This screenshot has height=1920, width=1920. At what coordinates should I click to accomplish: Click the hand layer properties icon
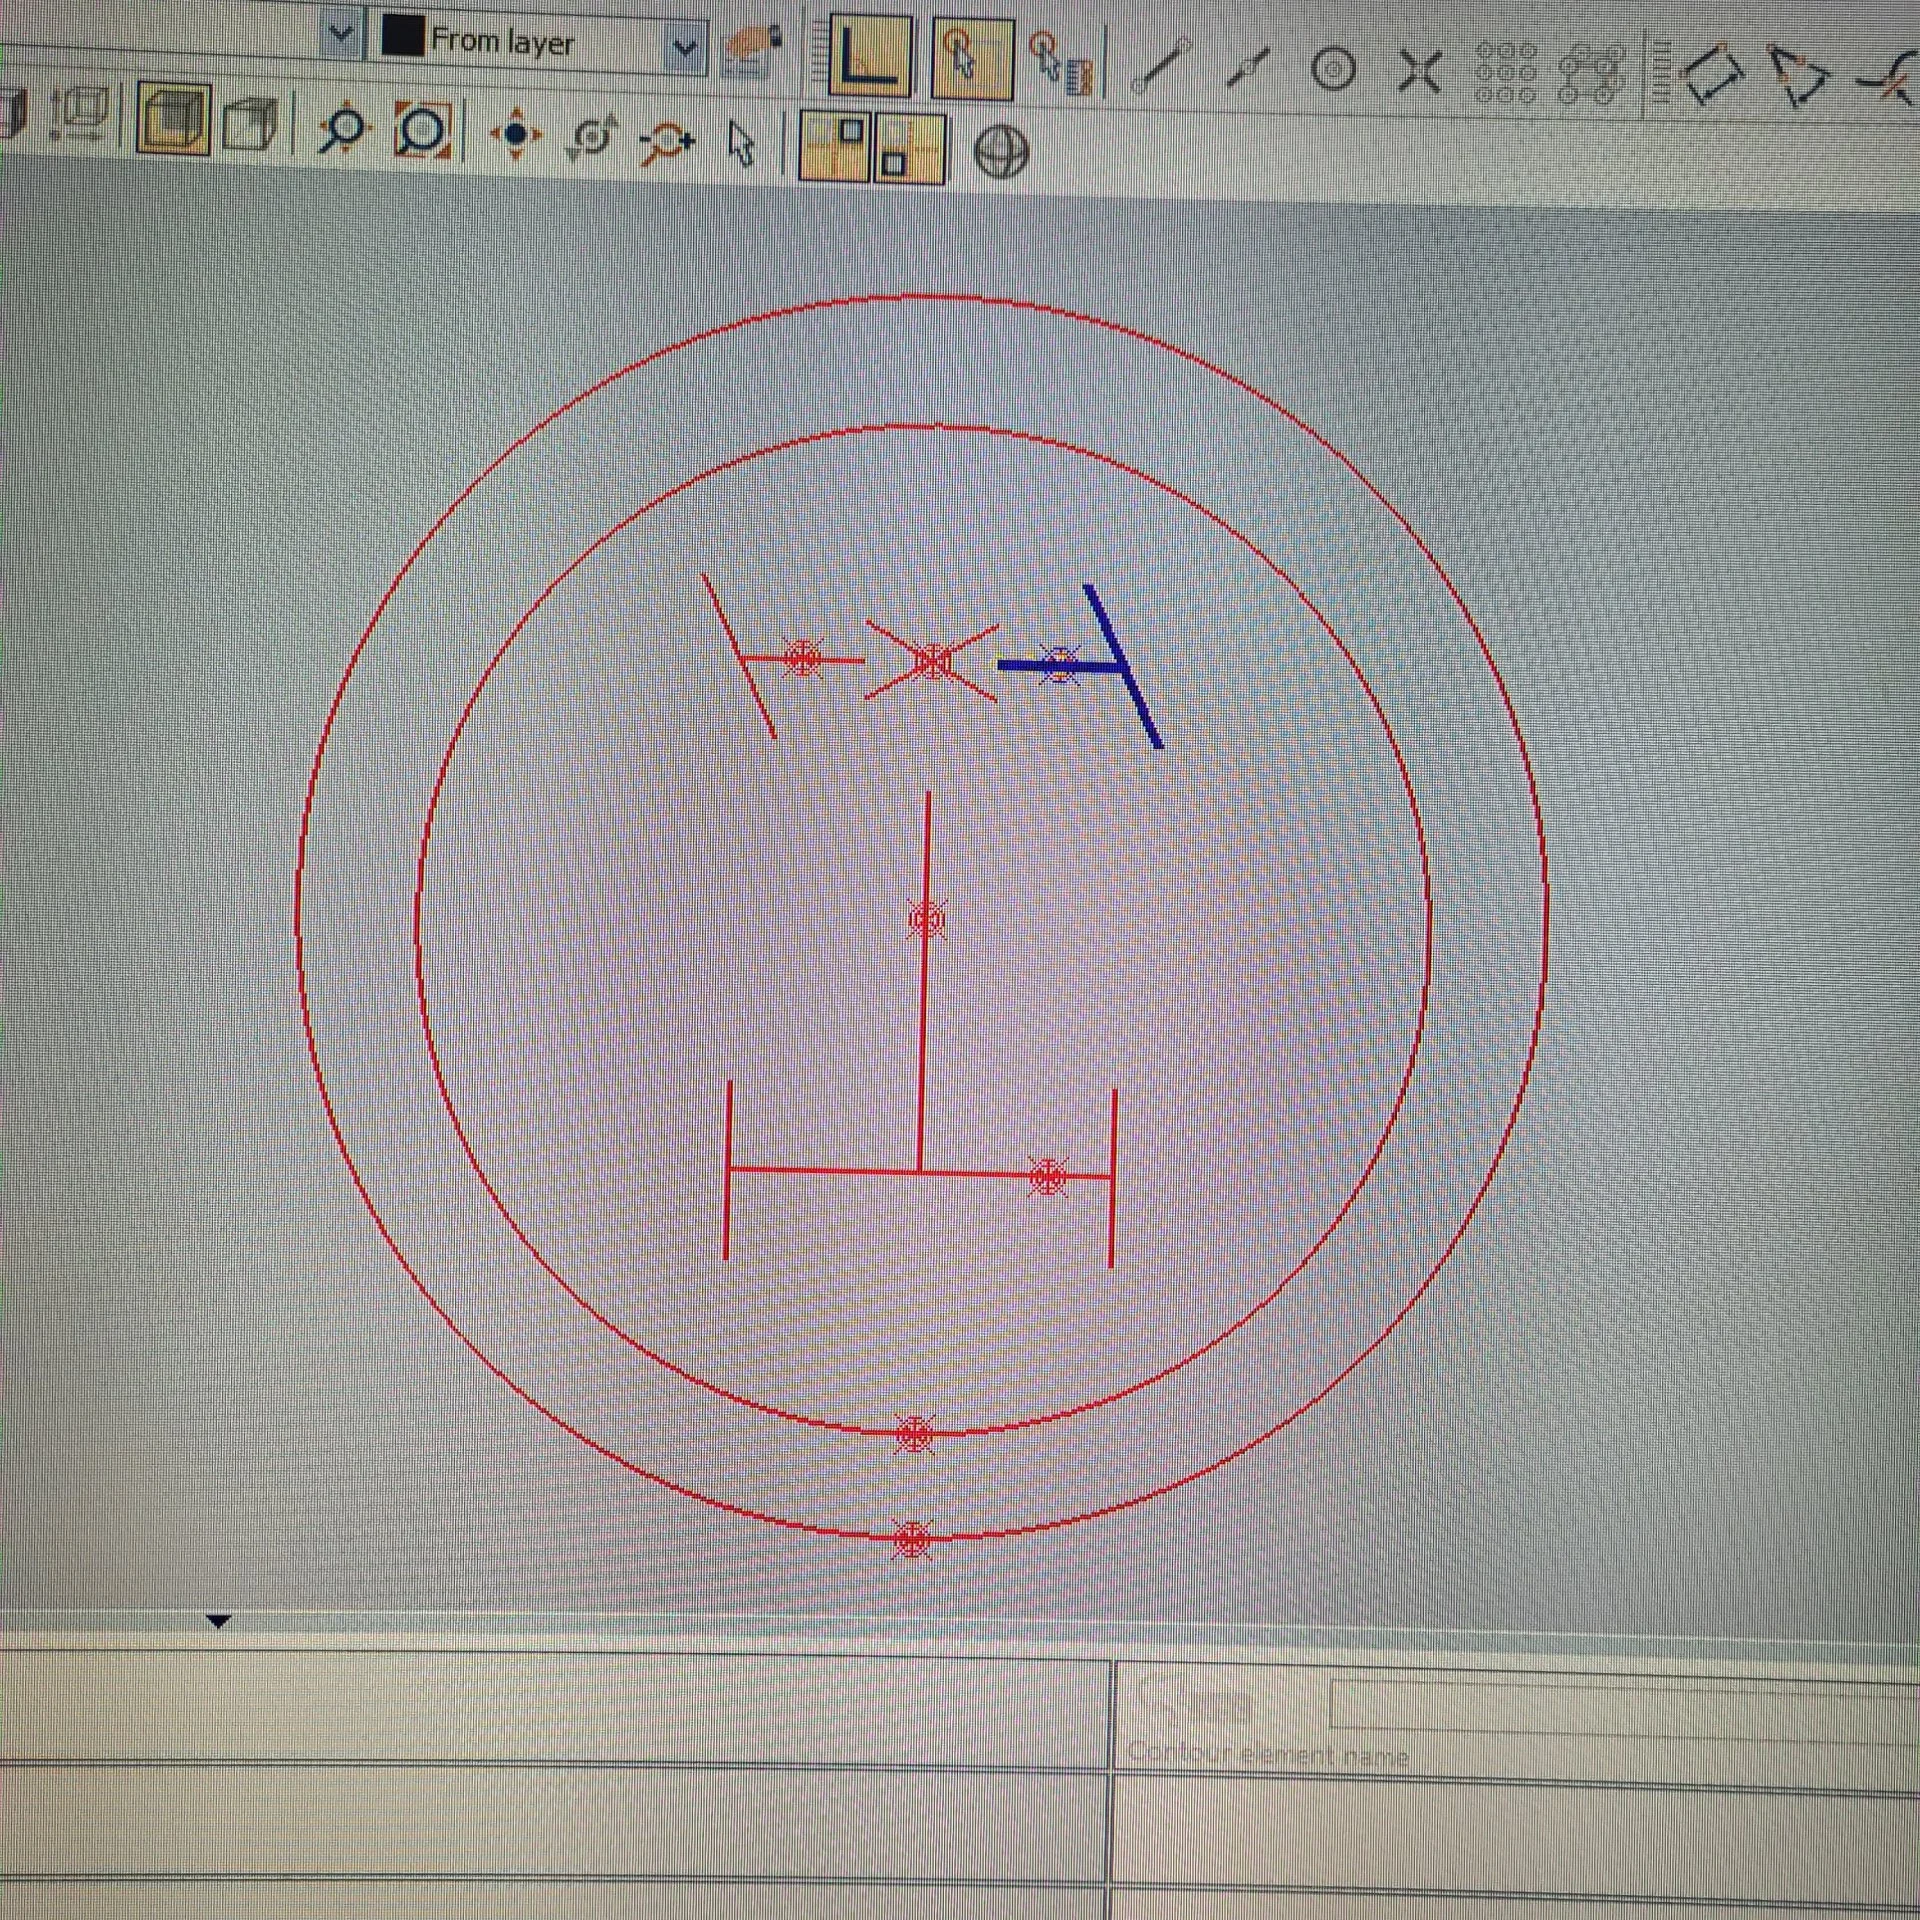751,52
